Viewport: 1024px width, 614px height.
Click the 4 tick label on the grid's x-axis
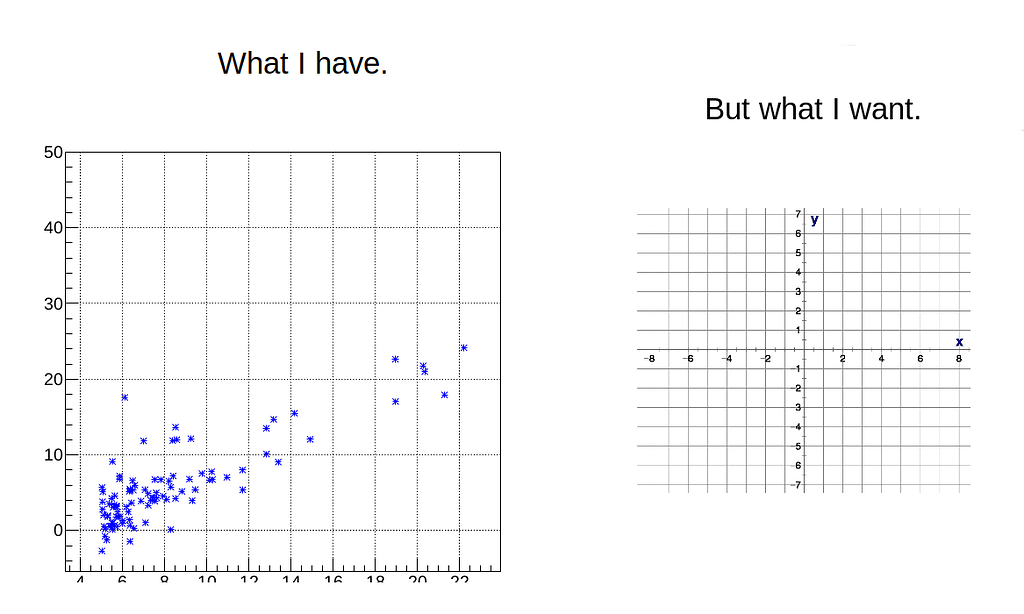pyautogui.click(x=881, y=358)
